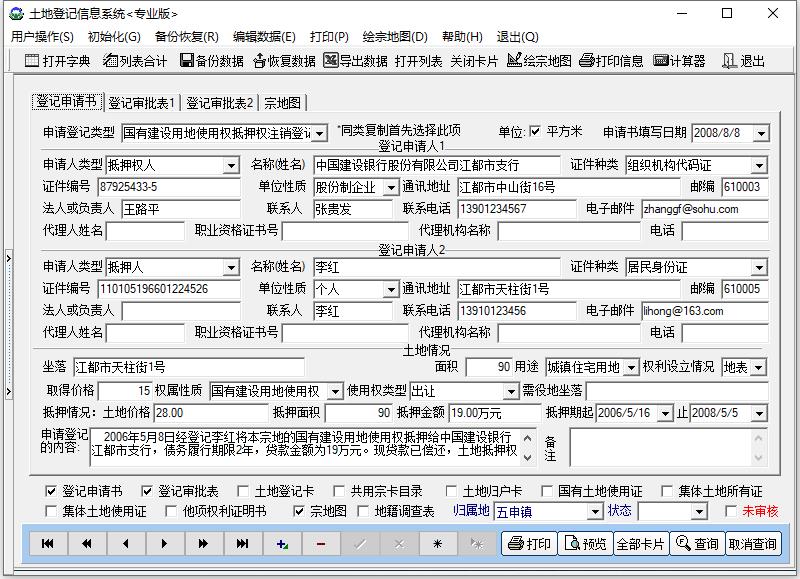The height and width of the screenshot is (579, 800).
Task: Toggle the 平方米 unit checkbox
Action: (x=537, y=131)
